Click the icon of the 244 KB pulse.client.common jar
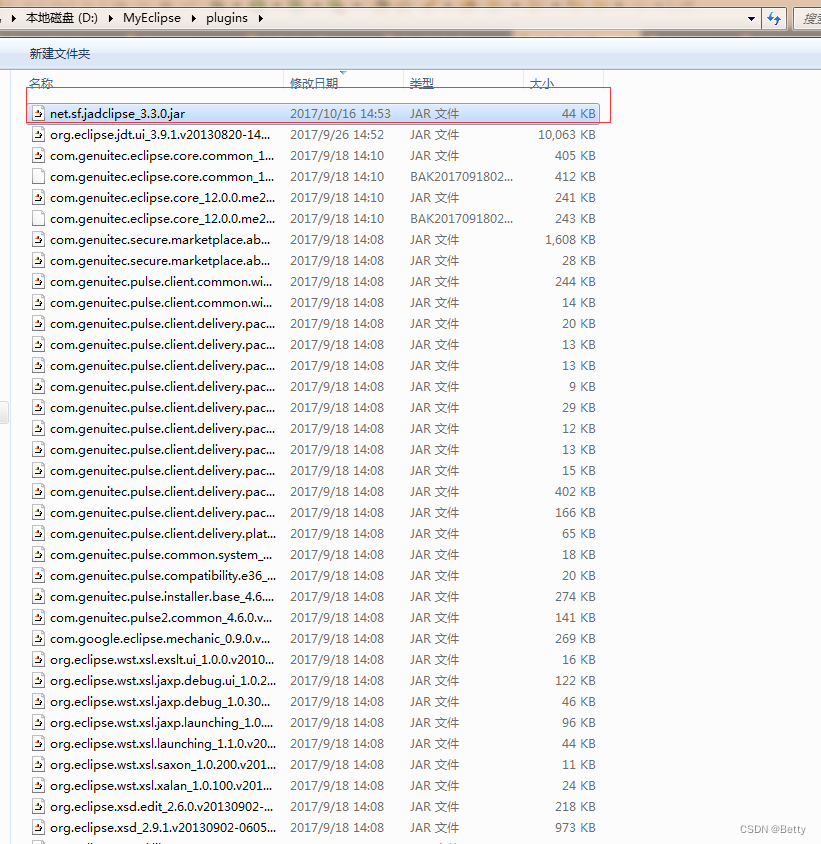Screen dimensions: 821x844 38,282
